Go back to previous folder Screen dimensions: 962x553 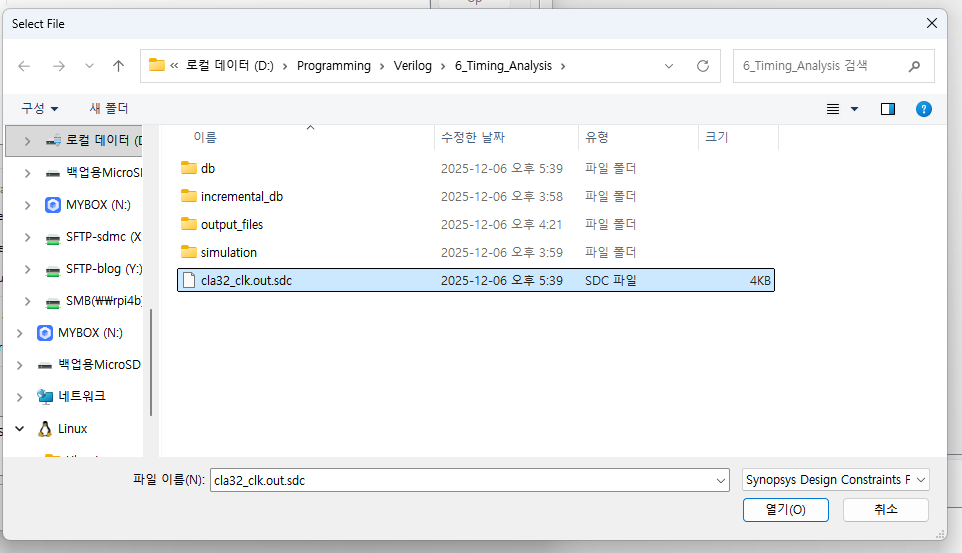[x=24, y=66]
